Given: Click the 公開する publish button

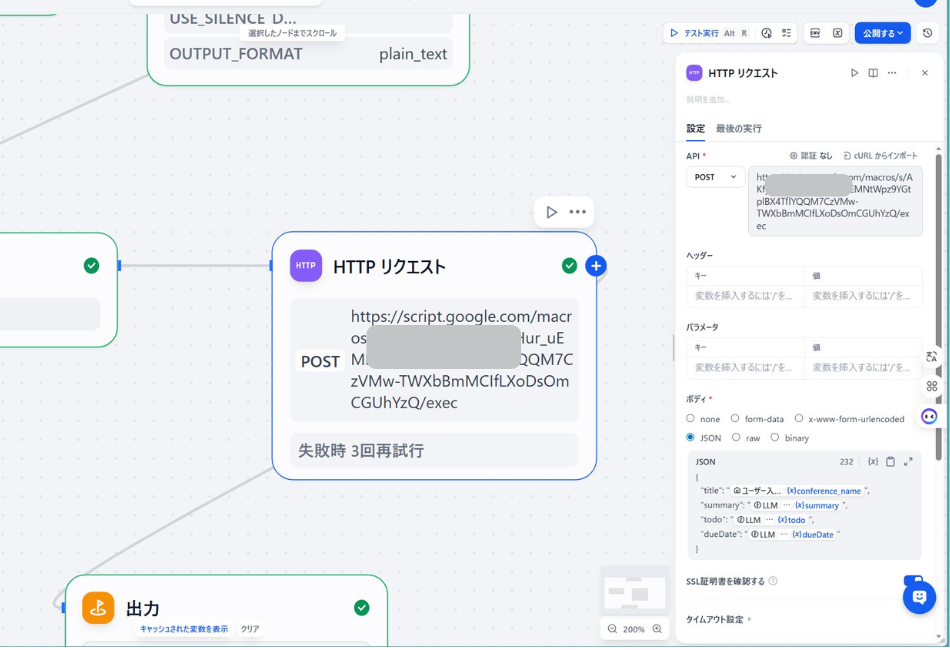Looking at the screenshot, I should [880, 33].
